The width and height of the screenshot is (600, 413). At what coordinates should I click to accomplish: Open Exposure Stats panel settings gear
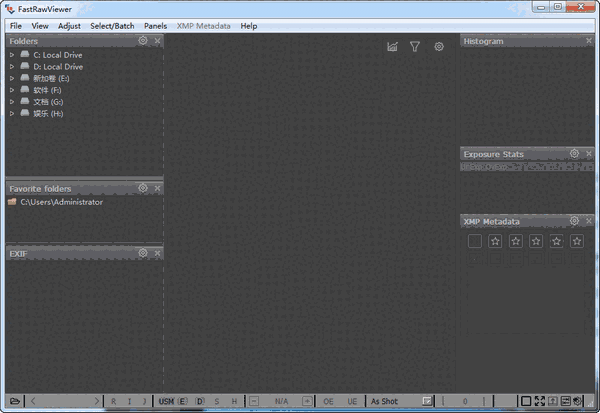[574, 154]
